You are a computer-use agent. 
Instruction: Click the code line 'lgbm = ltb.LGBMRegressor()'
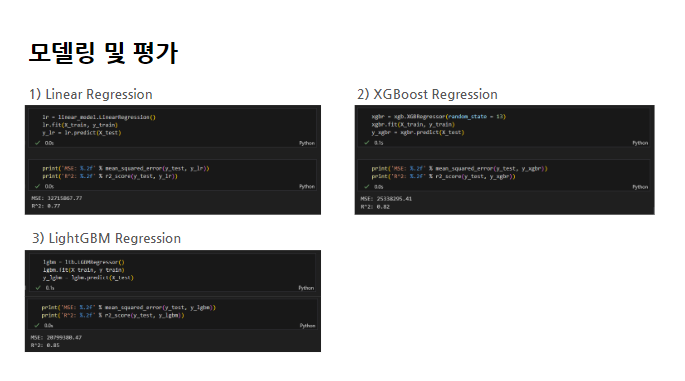[x=83, y=262]
